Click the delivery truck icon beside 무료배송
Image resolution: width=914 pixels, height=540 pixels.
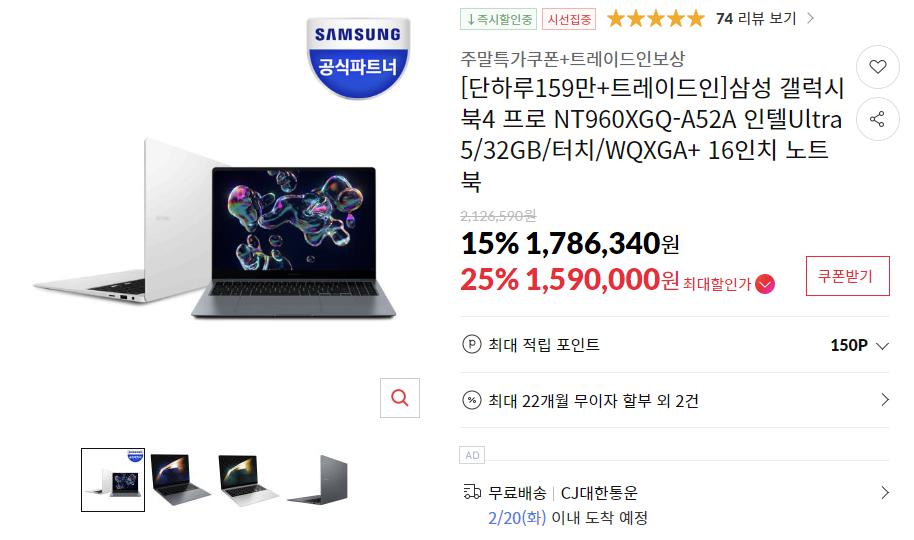[x=472, y=492]
